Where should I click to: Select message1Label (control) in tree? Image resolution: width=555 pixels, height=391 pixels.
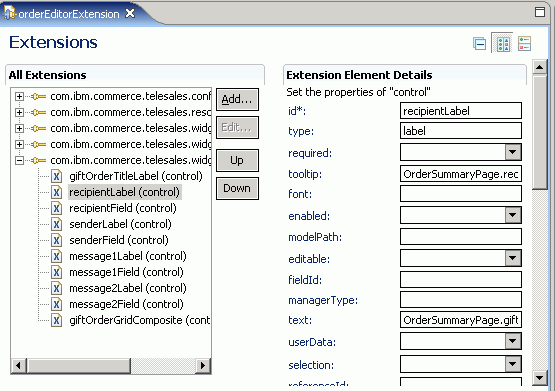(x=128, y=256)
